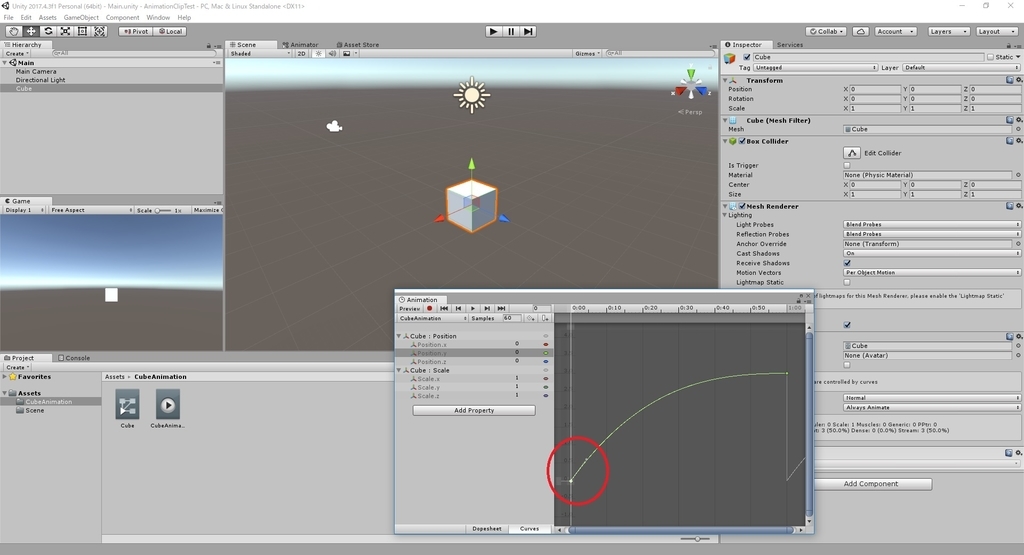The width and height of the screenshot is (1024, 555).
Task: Open the Gizmos dropdown
Action: (588, 54)
